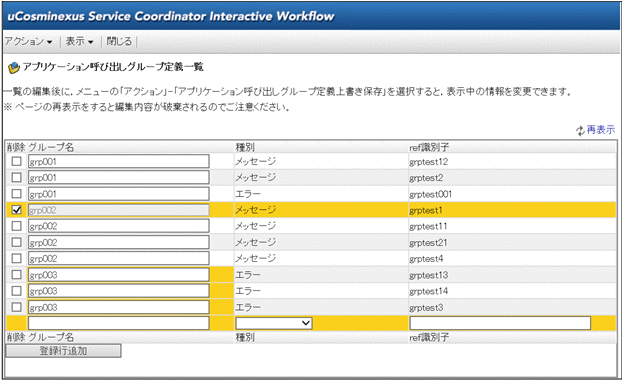This screenshot has height=381, width=623.
Task: Click 閉じる in the menu bar
Action: [119, 41]
